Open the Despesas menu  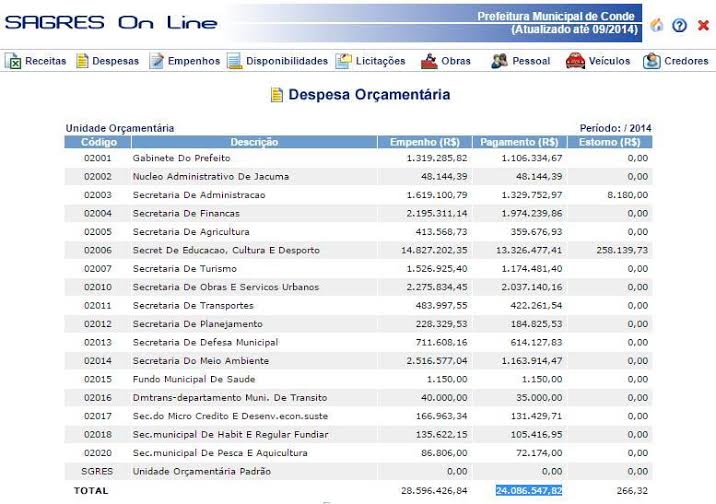pyautogui.click(x=116, y=61)
